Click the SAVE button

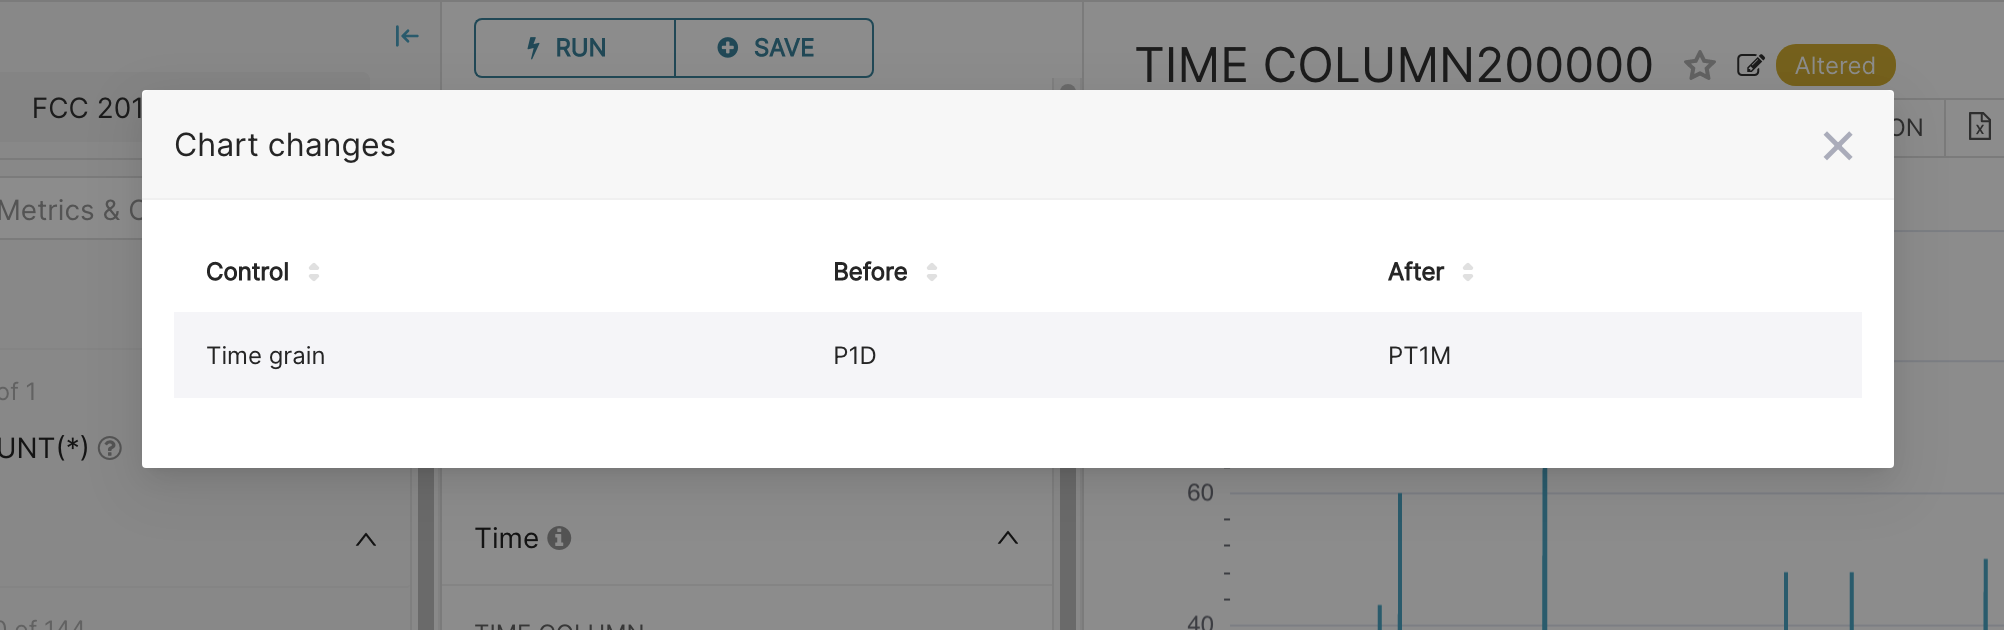(773, 47)
